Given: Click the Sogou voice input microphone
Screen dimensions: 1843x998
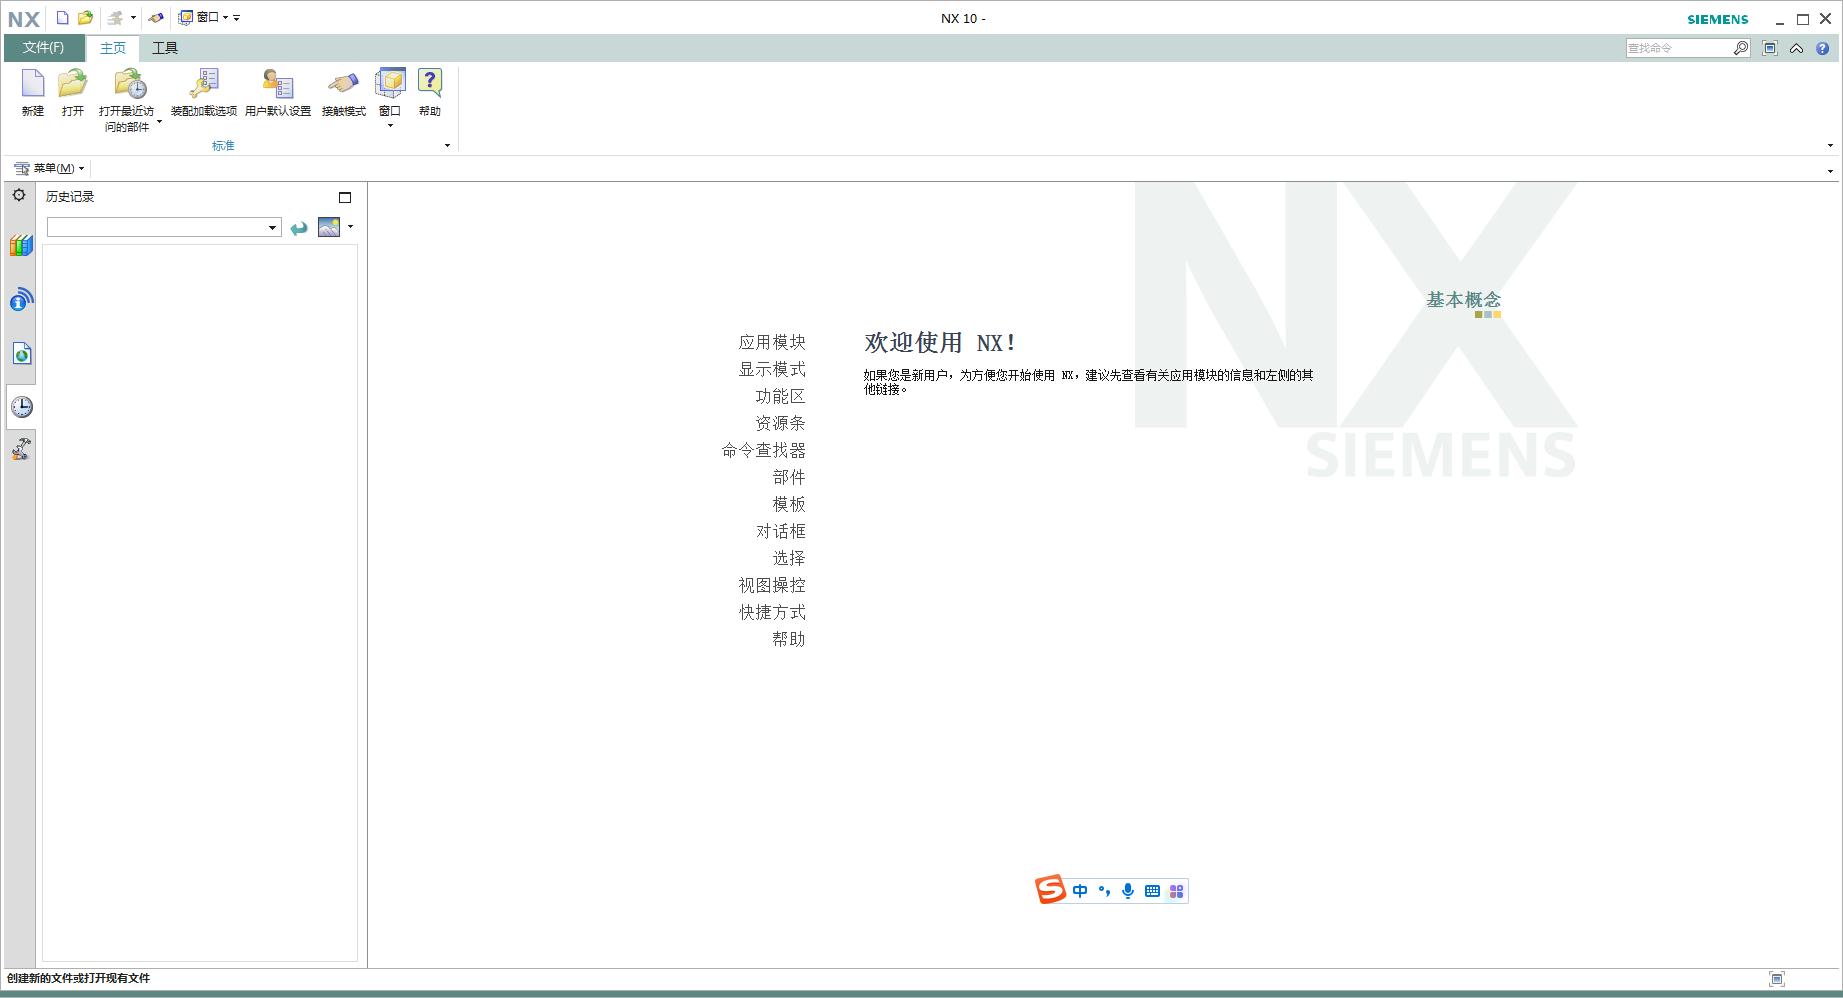Looking at the screenshot, I should point(1128,891).
